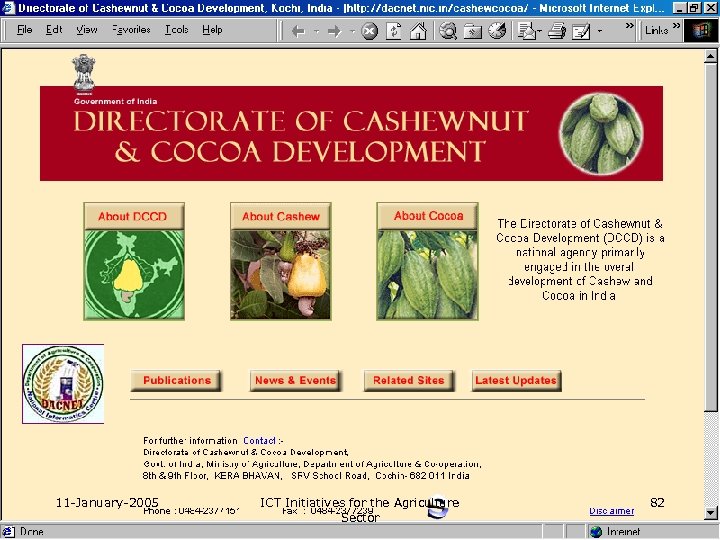This screenshot has width=720, height=540.
Task: Click the About DCCD button
Action: click(134, 216)
